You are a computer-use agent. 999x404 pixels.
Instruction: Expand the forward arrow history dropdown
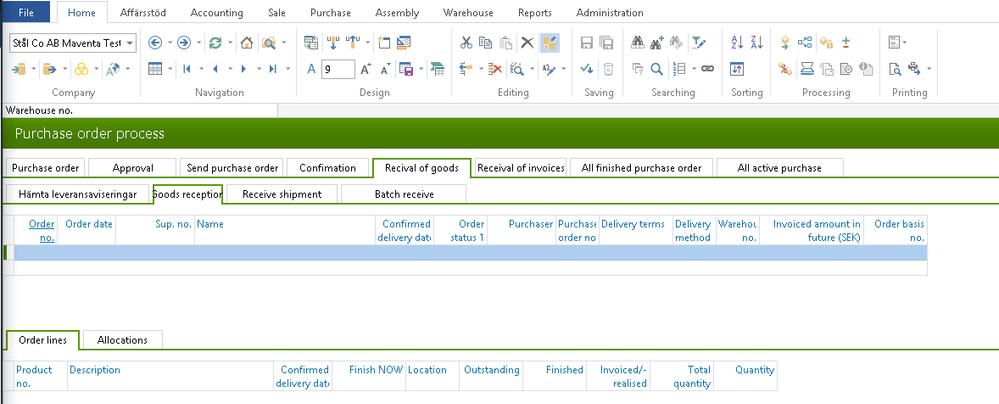[x=199, y=43]
